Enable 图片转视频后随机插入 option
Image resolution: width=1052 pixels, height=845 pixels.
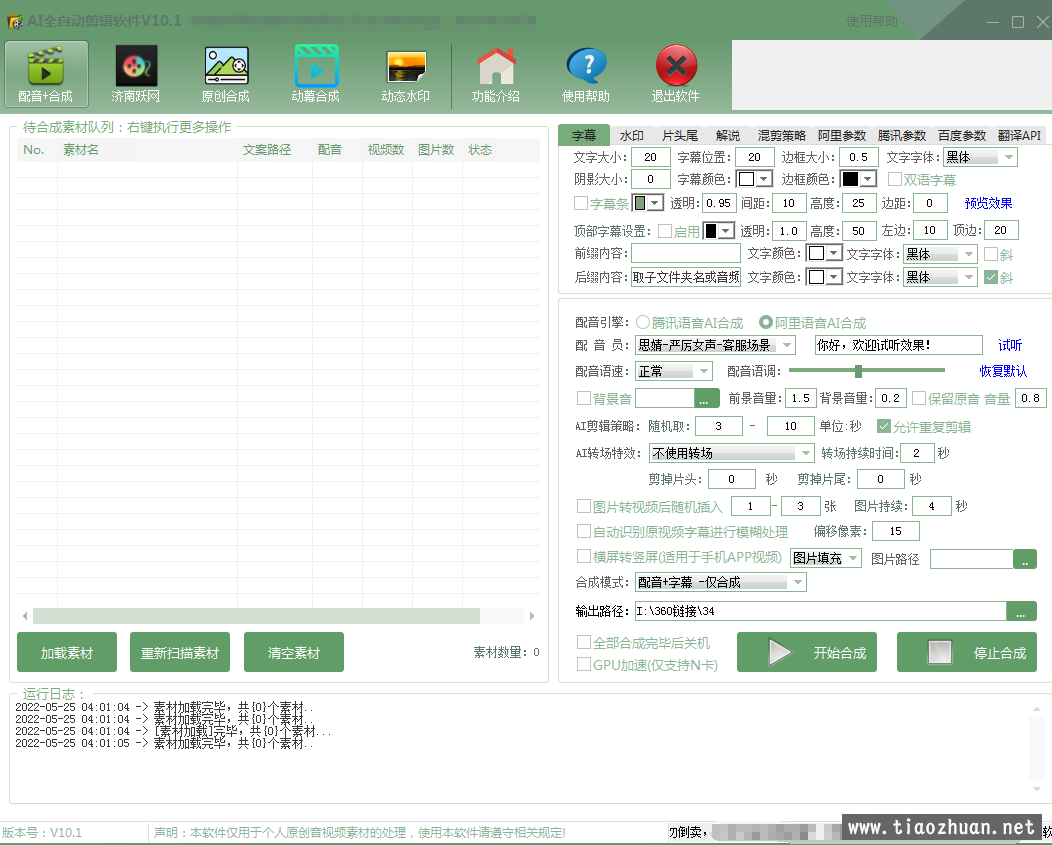coord(584,506)
